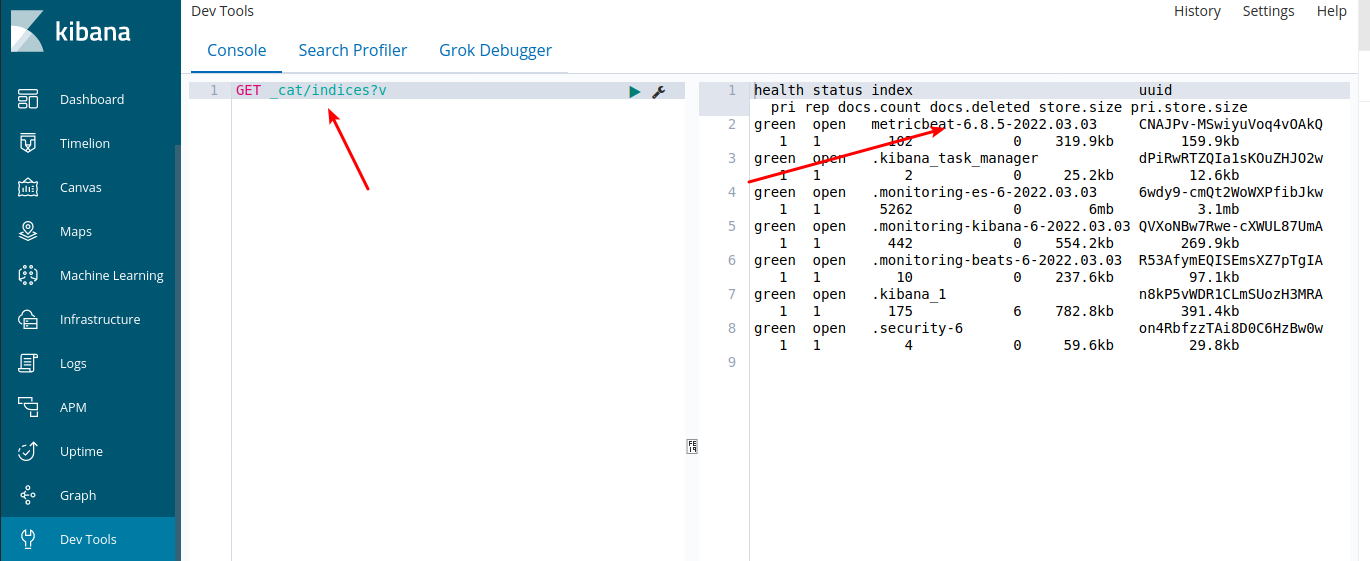This screenshot has width=1370, height=561.
Task: Go to APM label in sidebar
Action: click(73, 407)
